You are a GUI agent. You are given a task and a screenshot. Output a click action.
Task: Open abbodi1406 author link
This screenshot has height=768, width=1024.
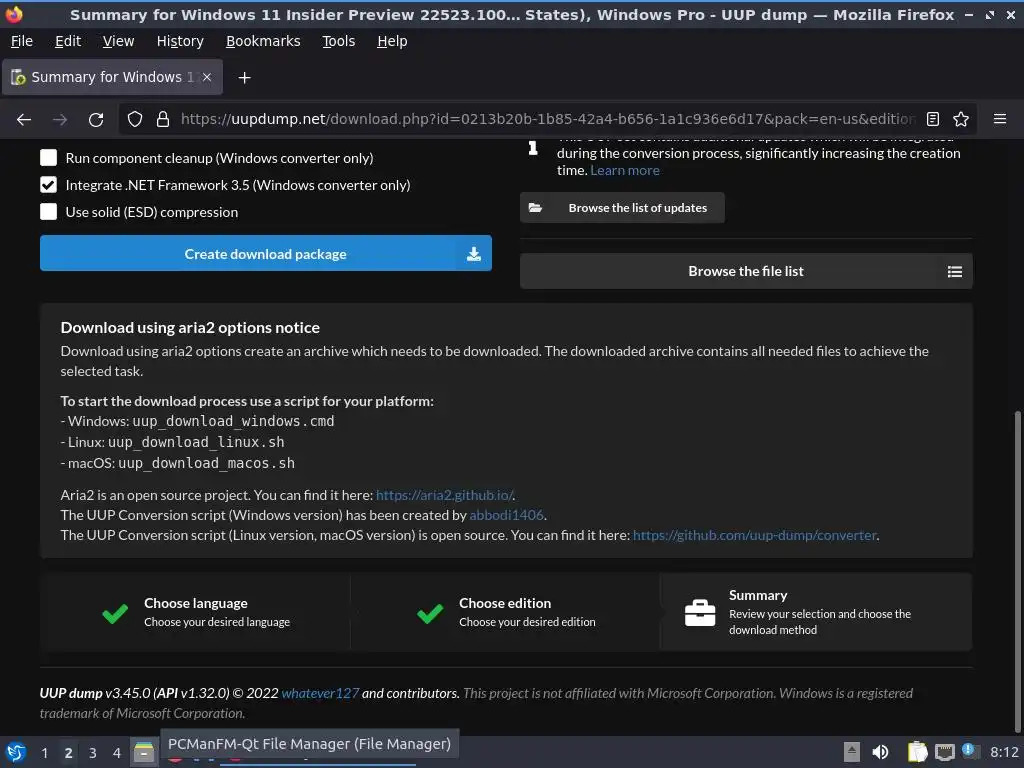[506, 515]
